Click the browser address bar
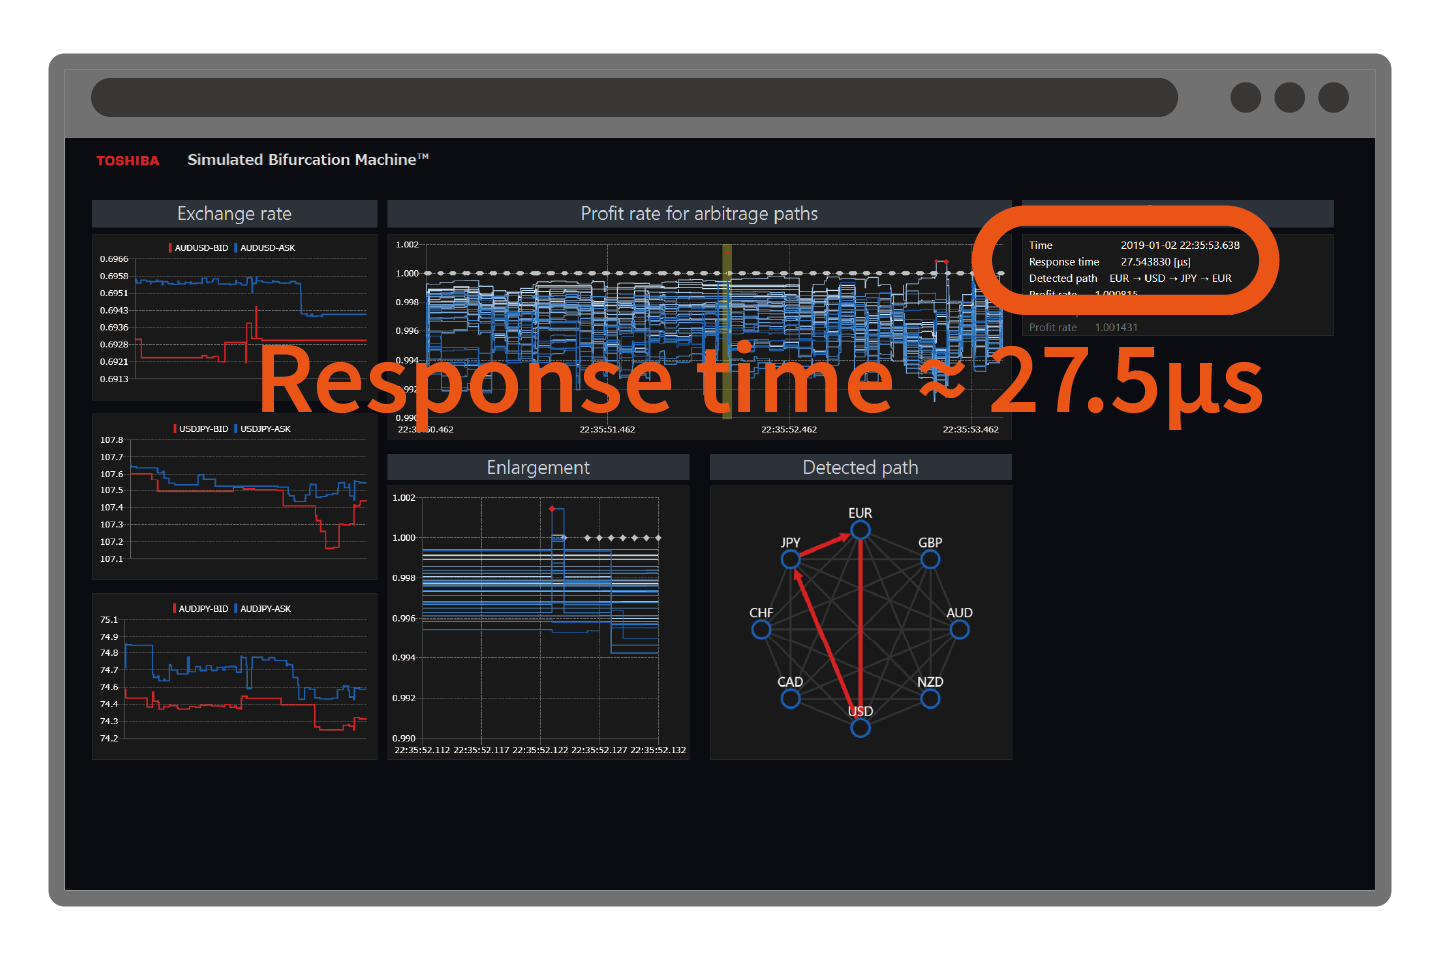This screenshot has width=1440, height=960. pyautogui.click(x=634, y=97)
